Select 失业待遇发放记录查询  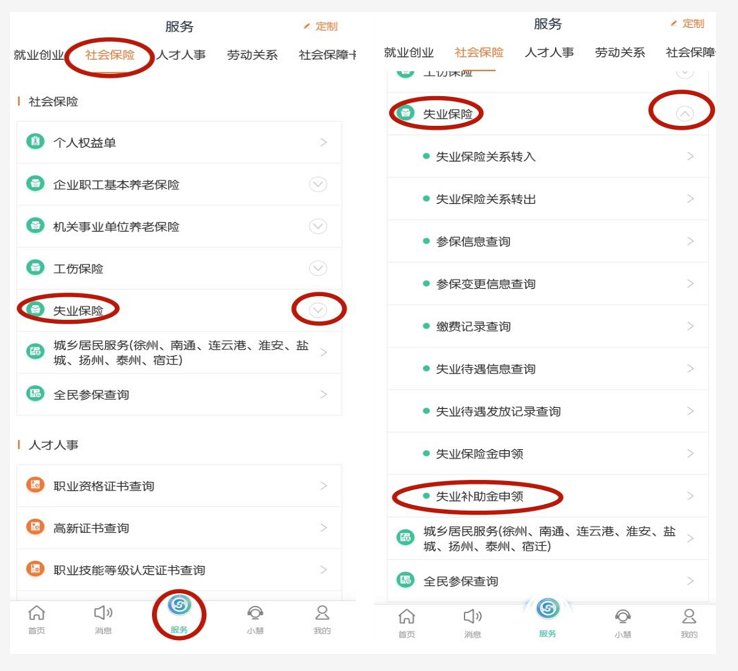[x=547, y=411]
